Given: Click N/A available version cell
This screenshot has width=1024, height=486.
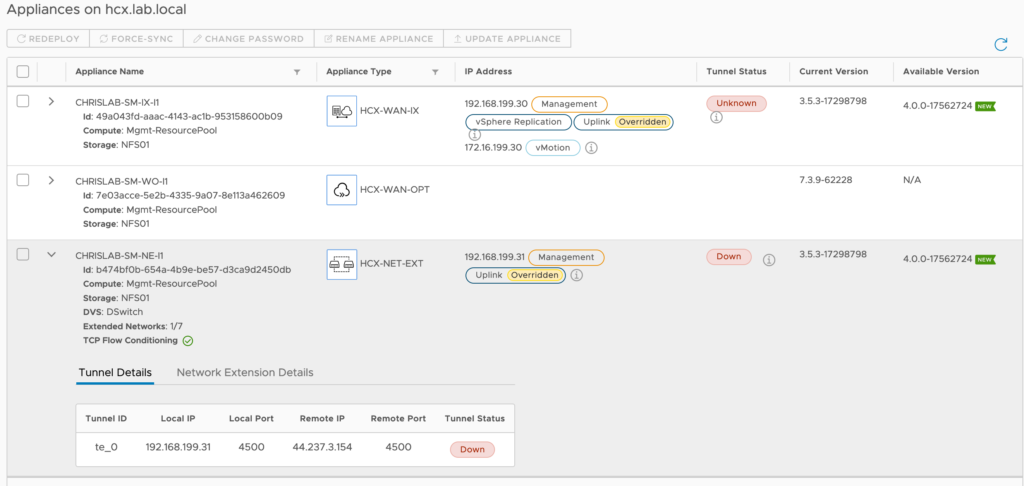Looking at the screenshot, I should coord(912,180).
